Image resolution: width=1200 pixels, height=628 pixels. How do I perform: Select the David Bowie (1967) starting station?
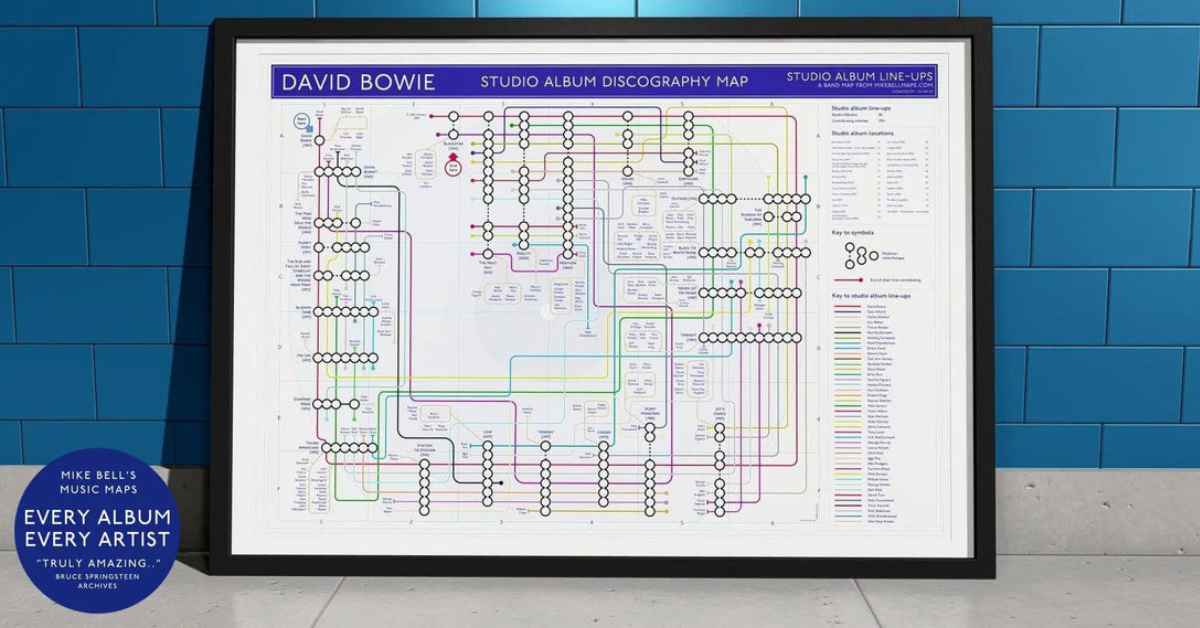click(319, 140)
